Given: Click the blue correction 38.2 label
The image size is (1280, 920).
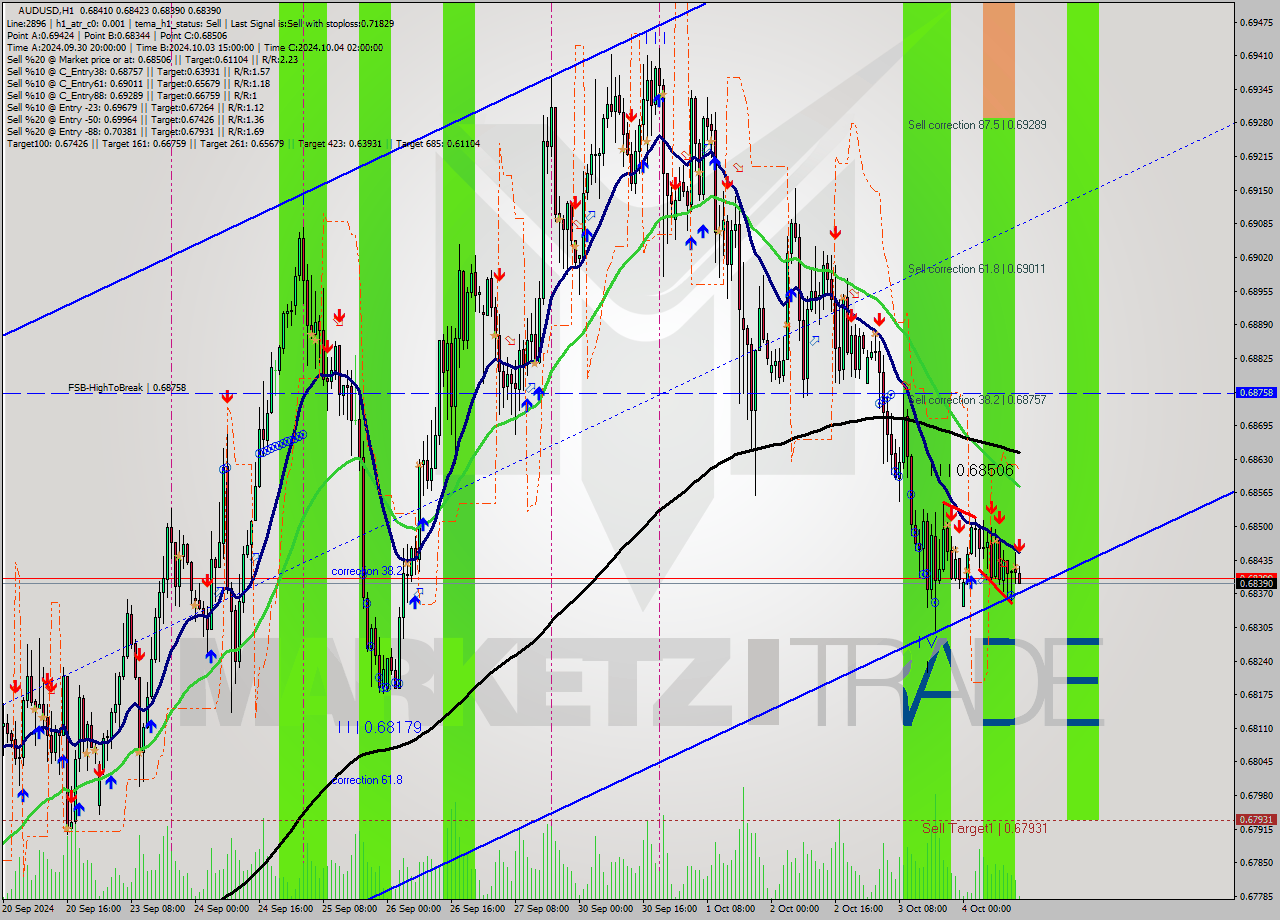Looking at the screenshot, I should pos(368,571).
